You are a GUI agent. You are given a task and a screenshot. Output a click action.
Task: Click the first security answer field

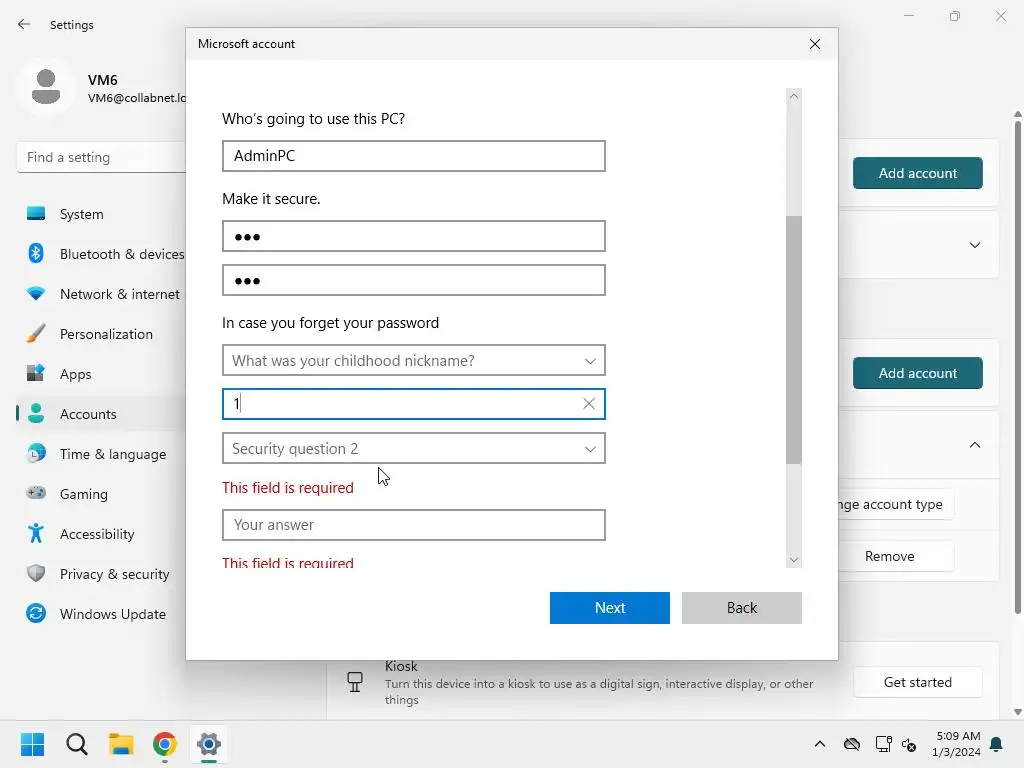click(x=414, y=404)
